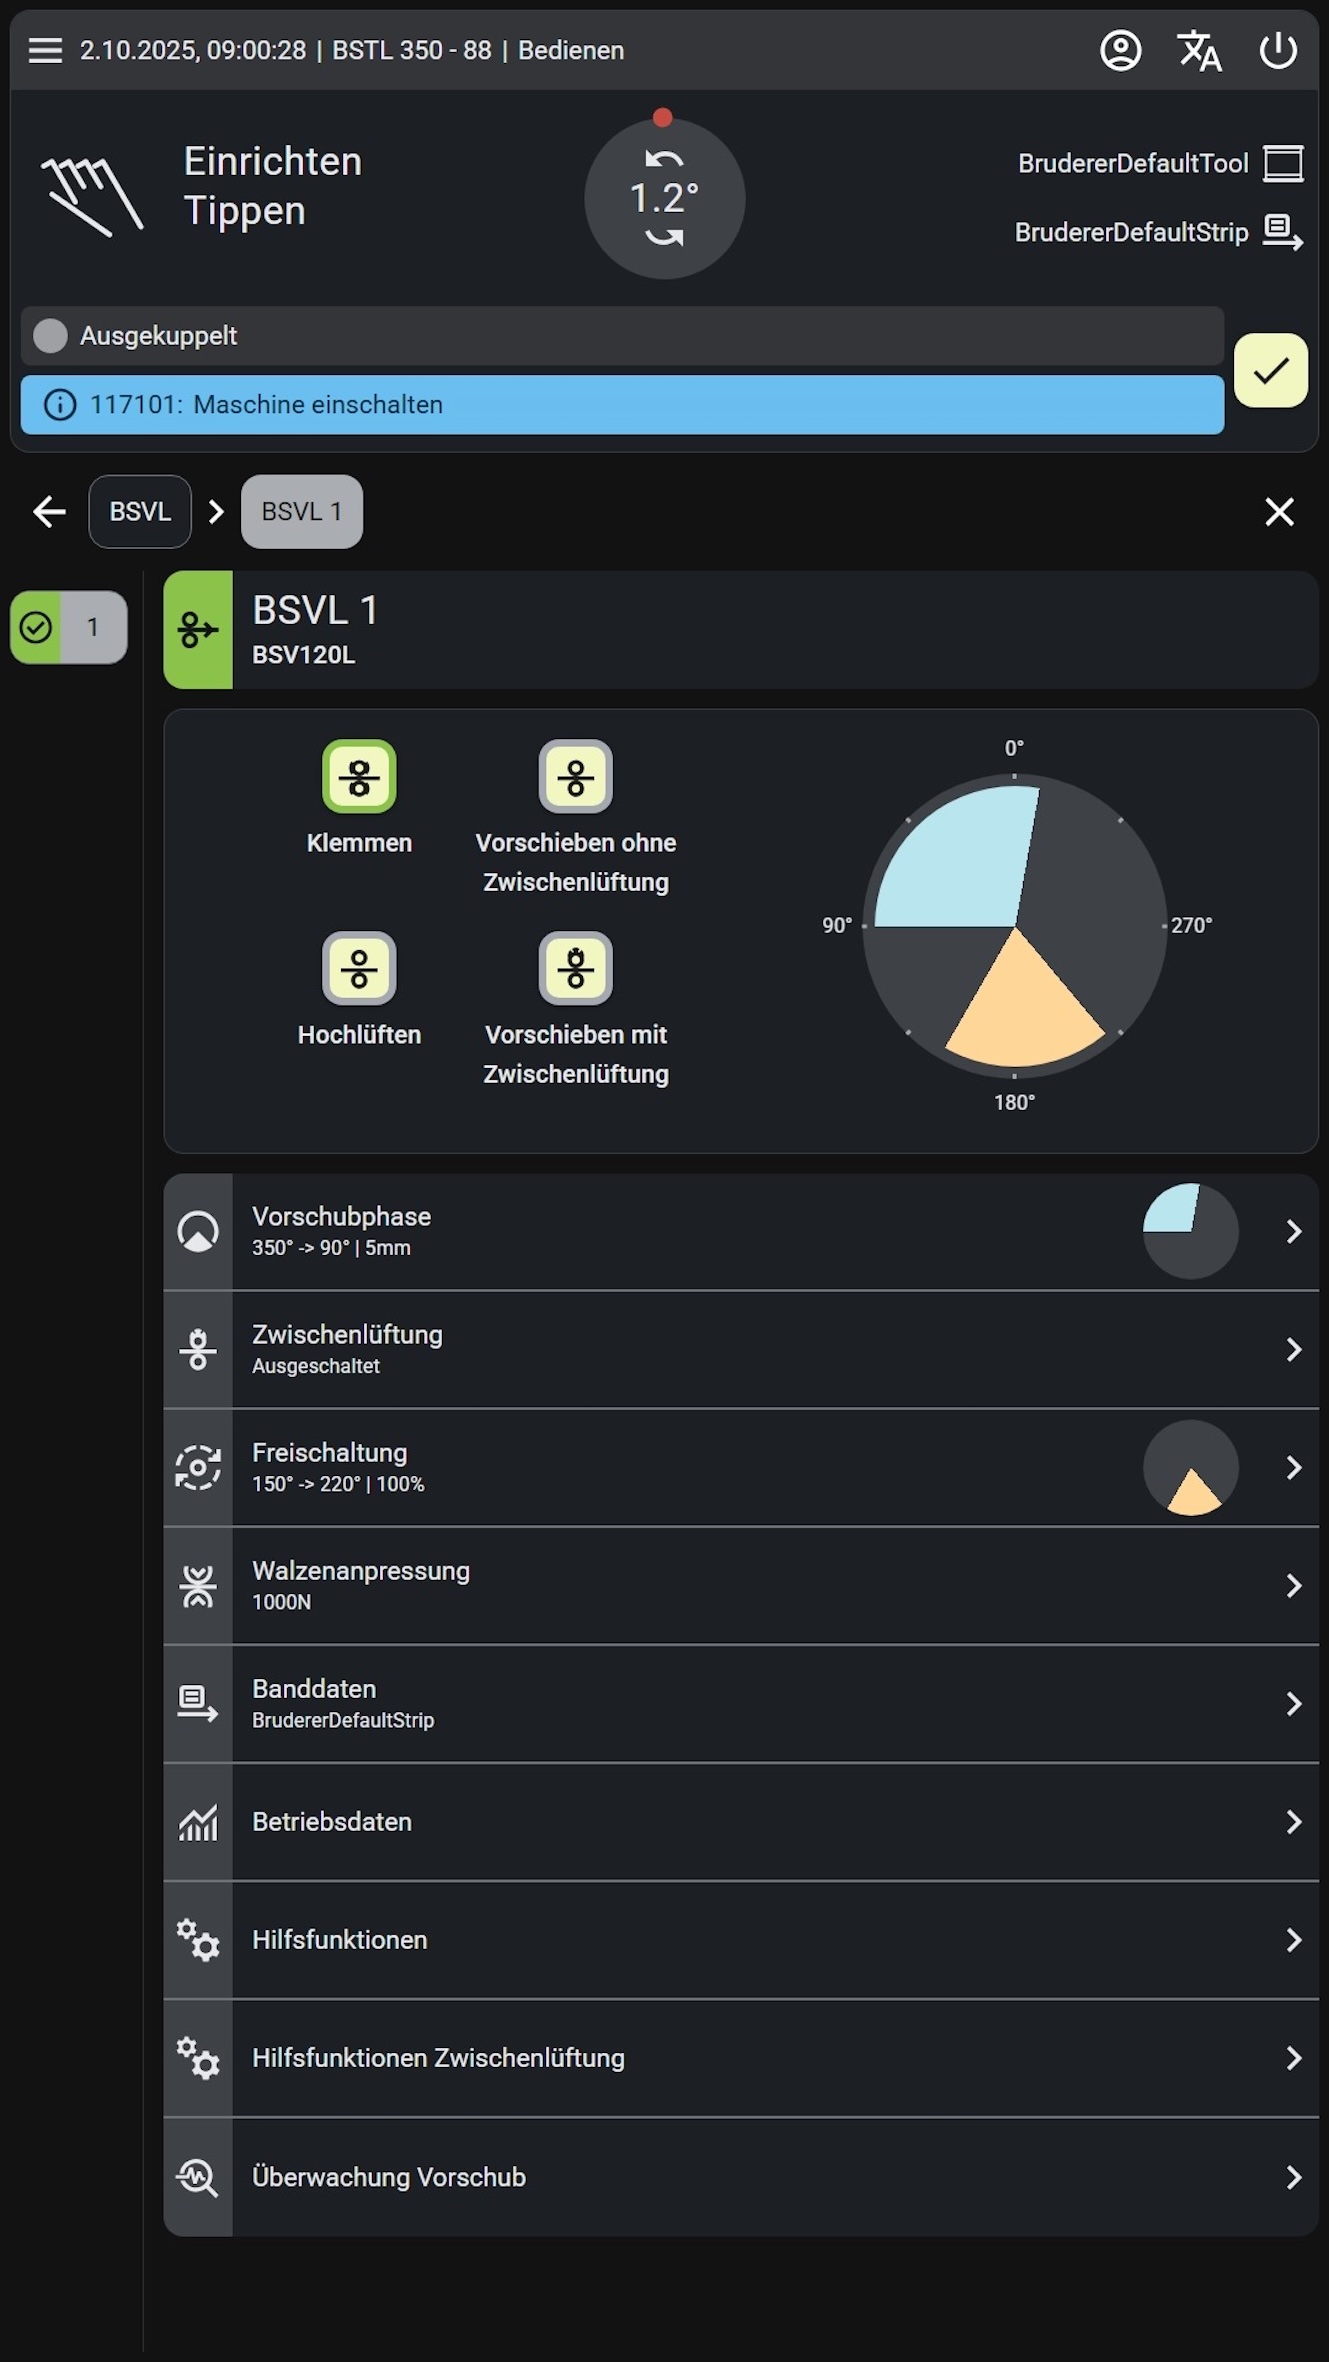
Task: Open the hamburger main menu
Action: [x=45, y=50]
